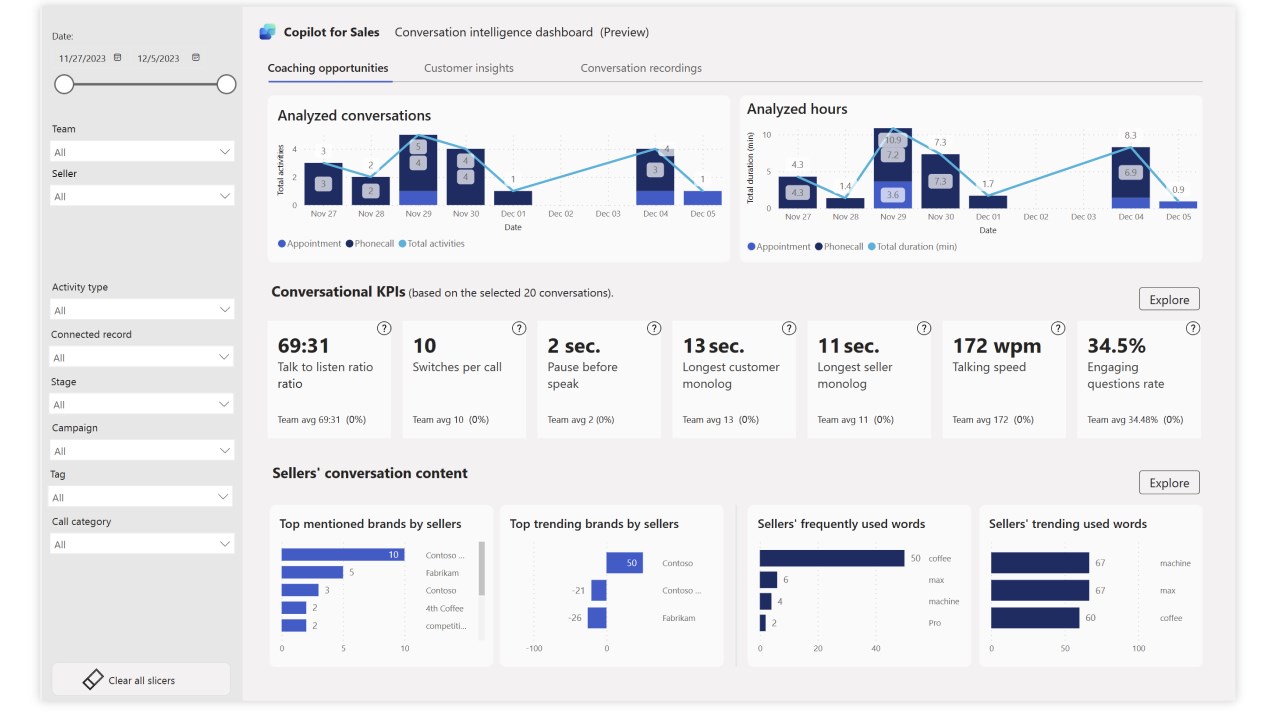Click the 4th Coffee brand label
Screen dimensions: 1280x720
445,608
